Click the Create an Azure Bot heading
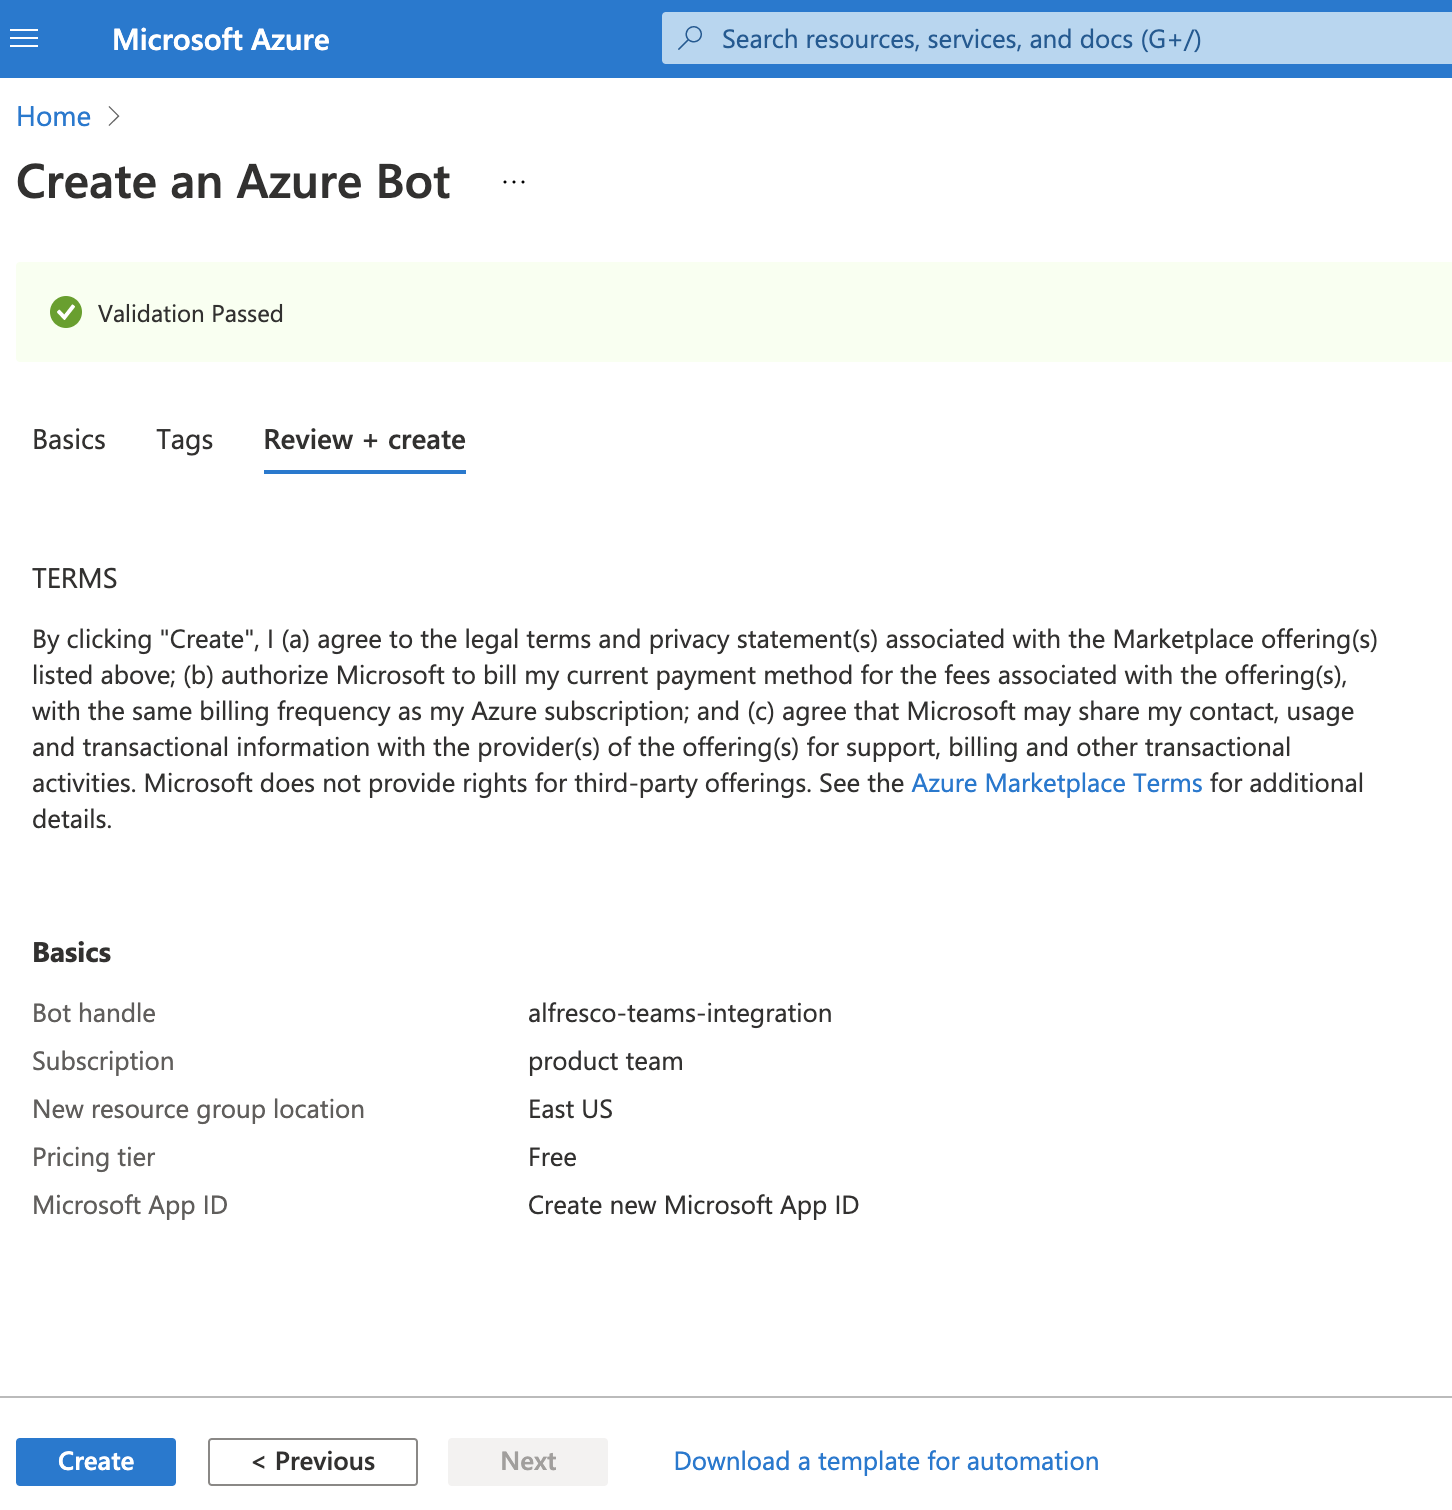This screenshot has height=1510, width=1452. [234, 183]
